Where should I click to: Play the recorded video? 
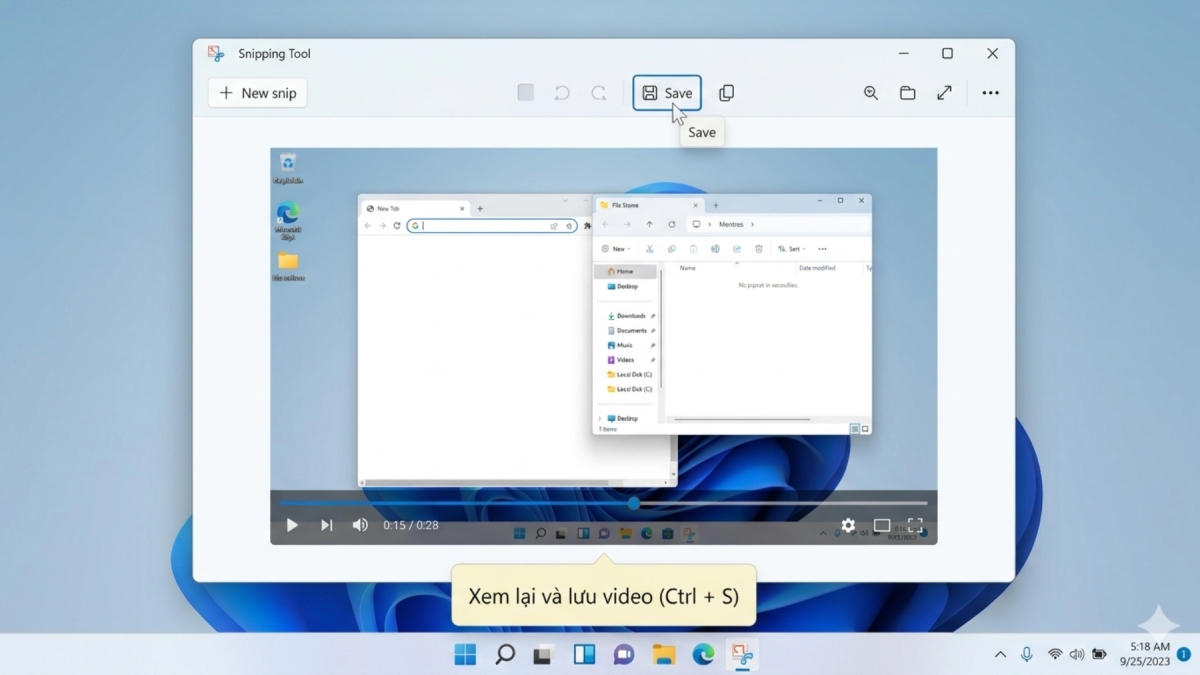coord(291,524)
